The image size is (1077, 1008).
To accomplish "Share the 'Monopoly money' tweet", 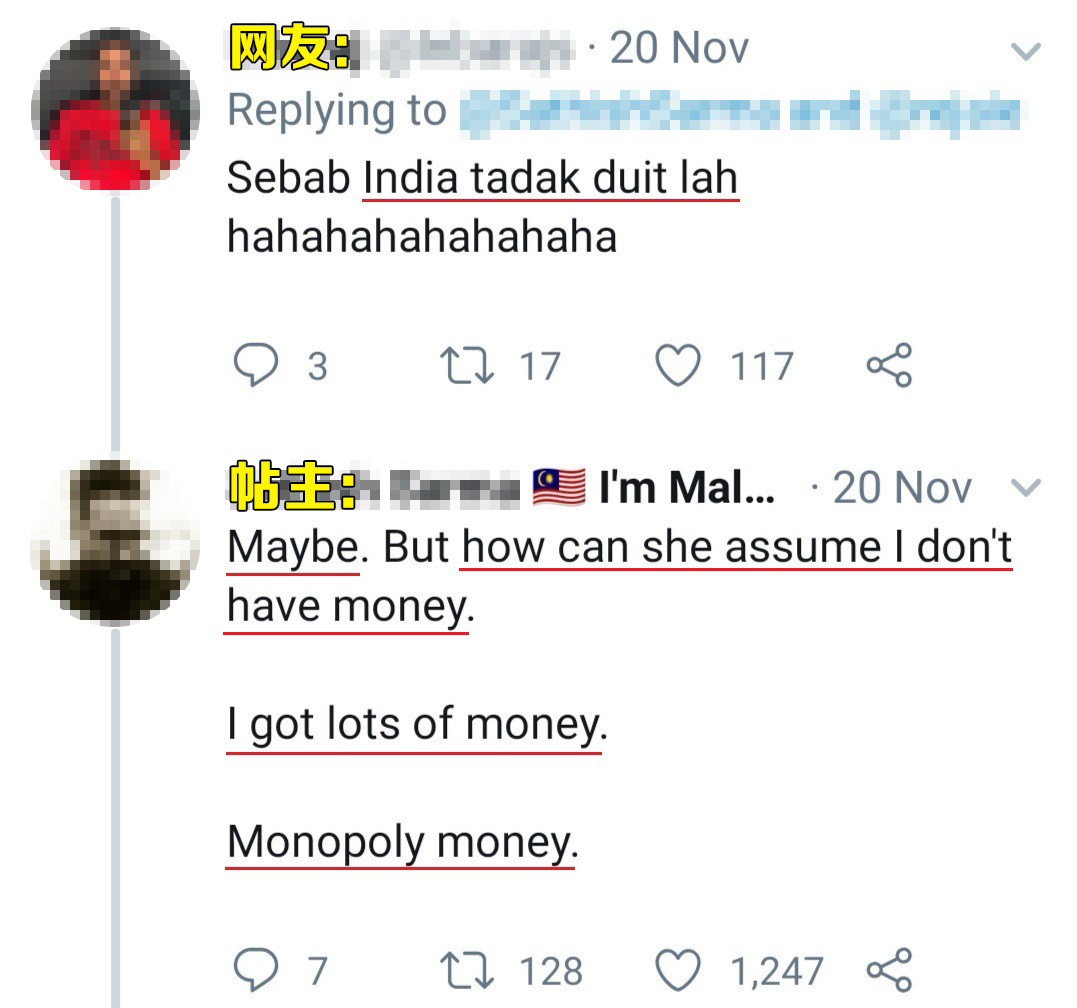I will 889,970.
